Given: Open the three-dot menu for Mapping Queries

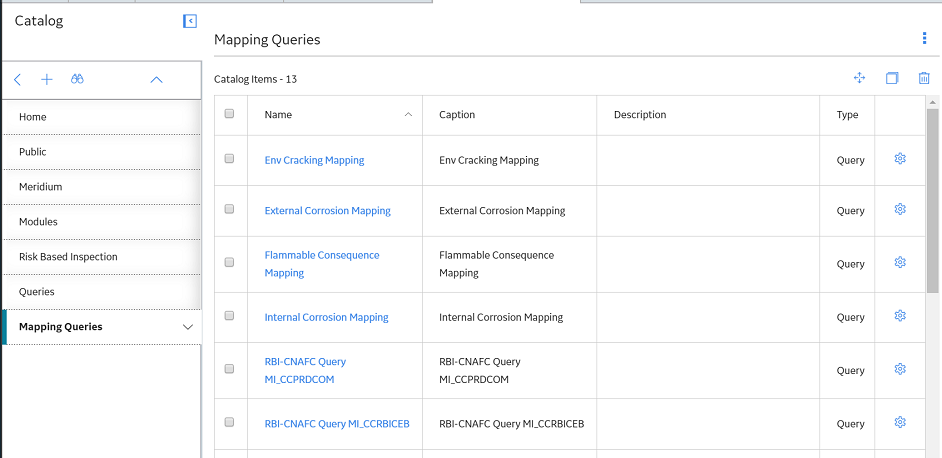Looking at the screenshot, I should [x=924, y=38].
